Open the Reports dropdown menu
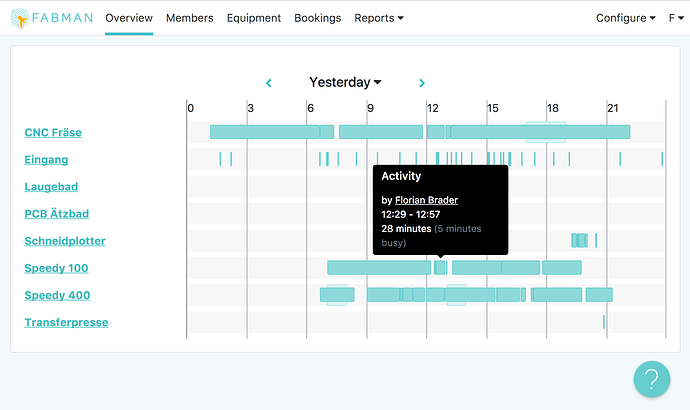 pos(379,18)
